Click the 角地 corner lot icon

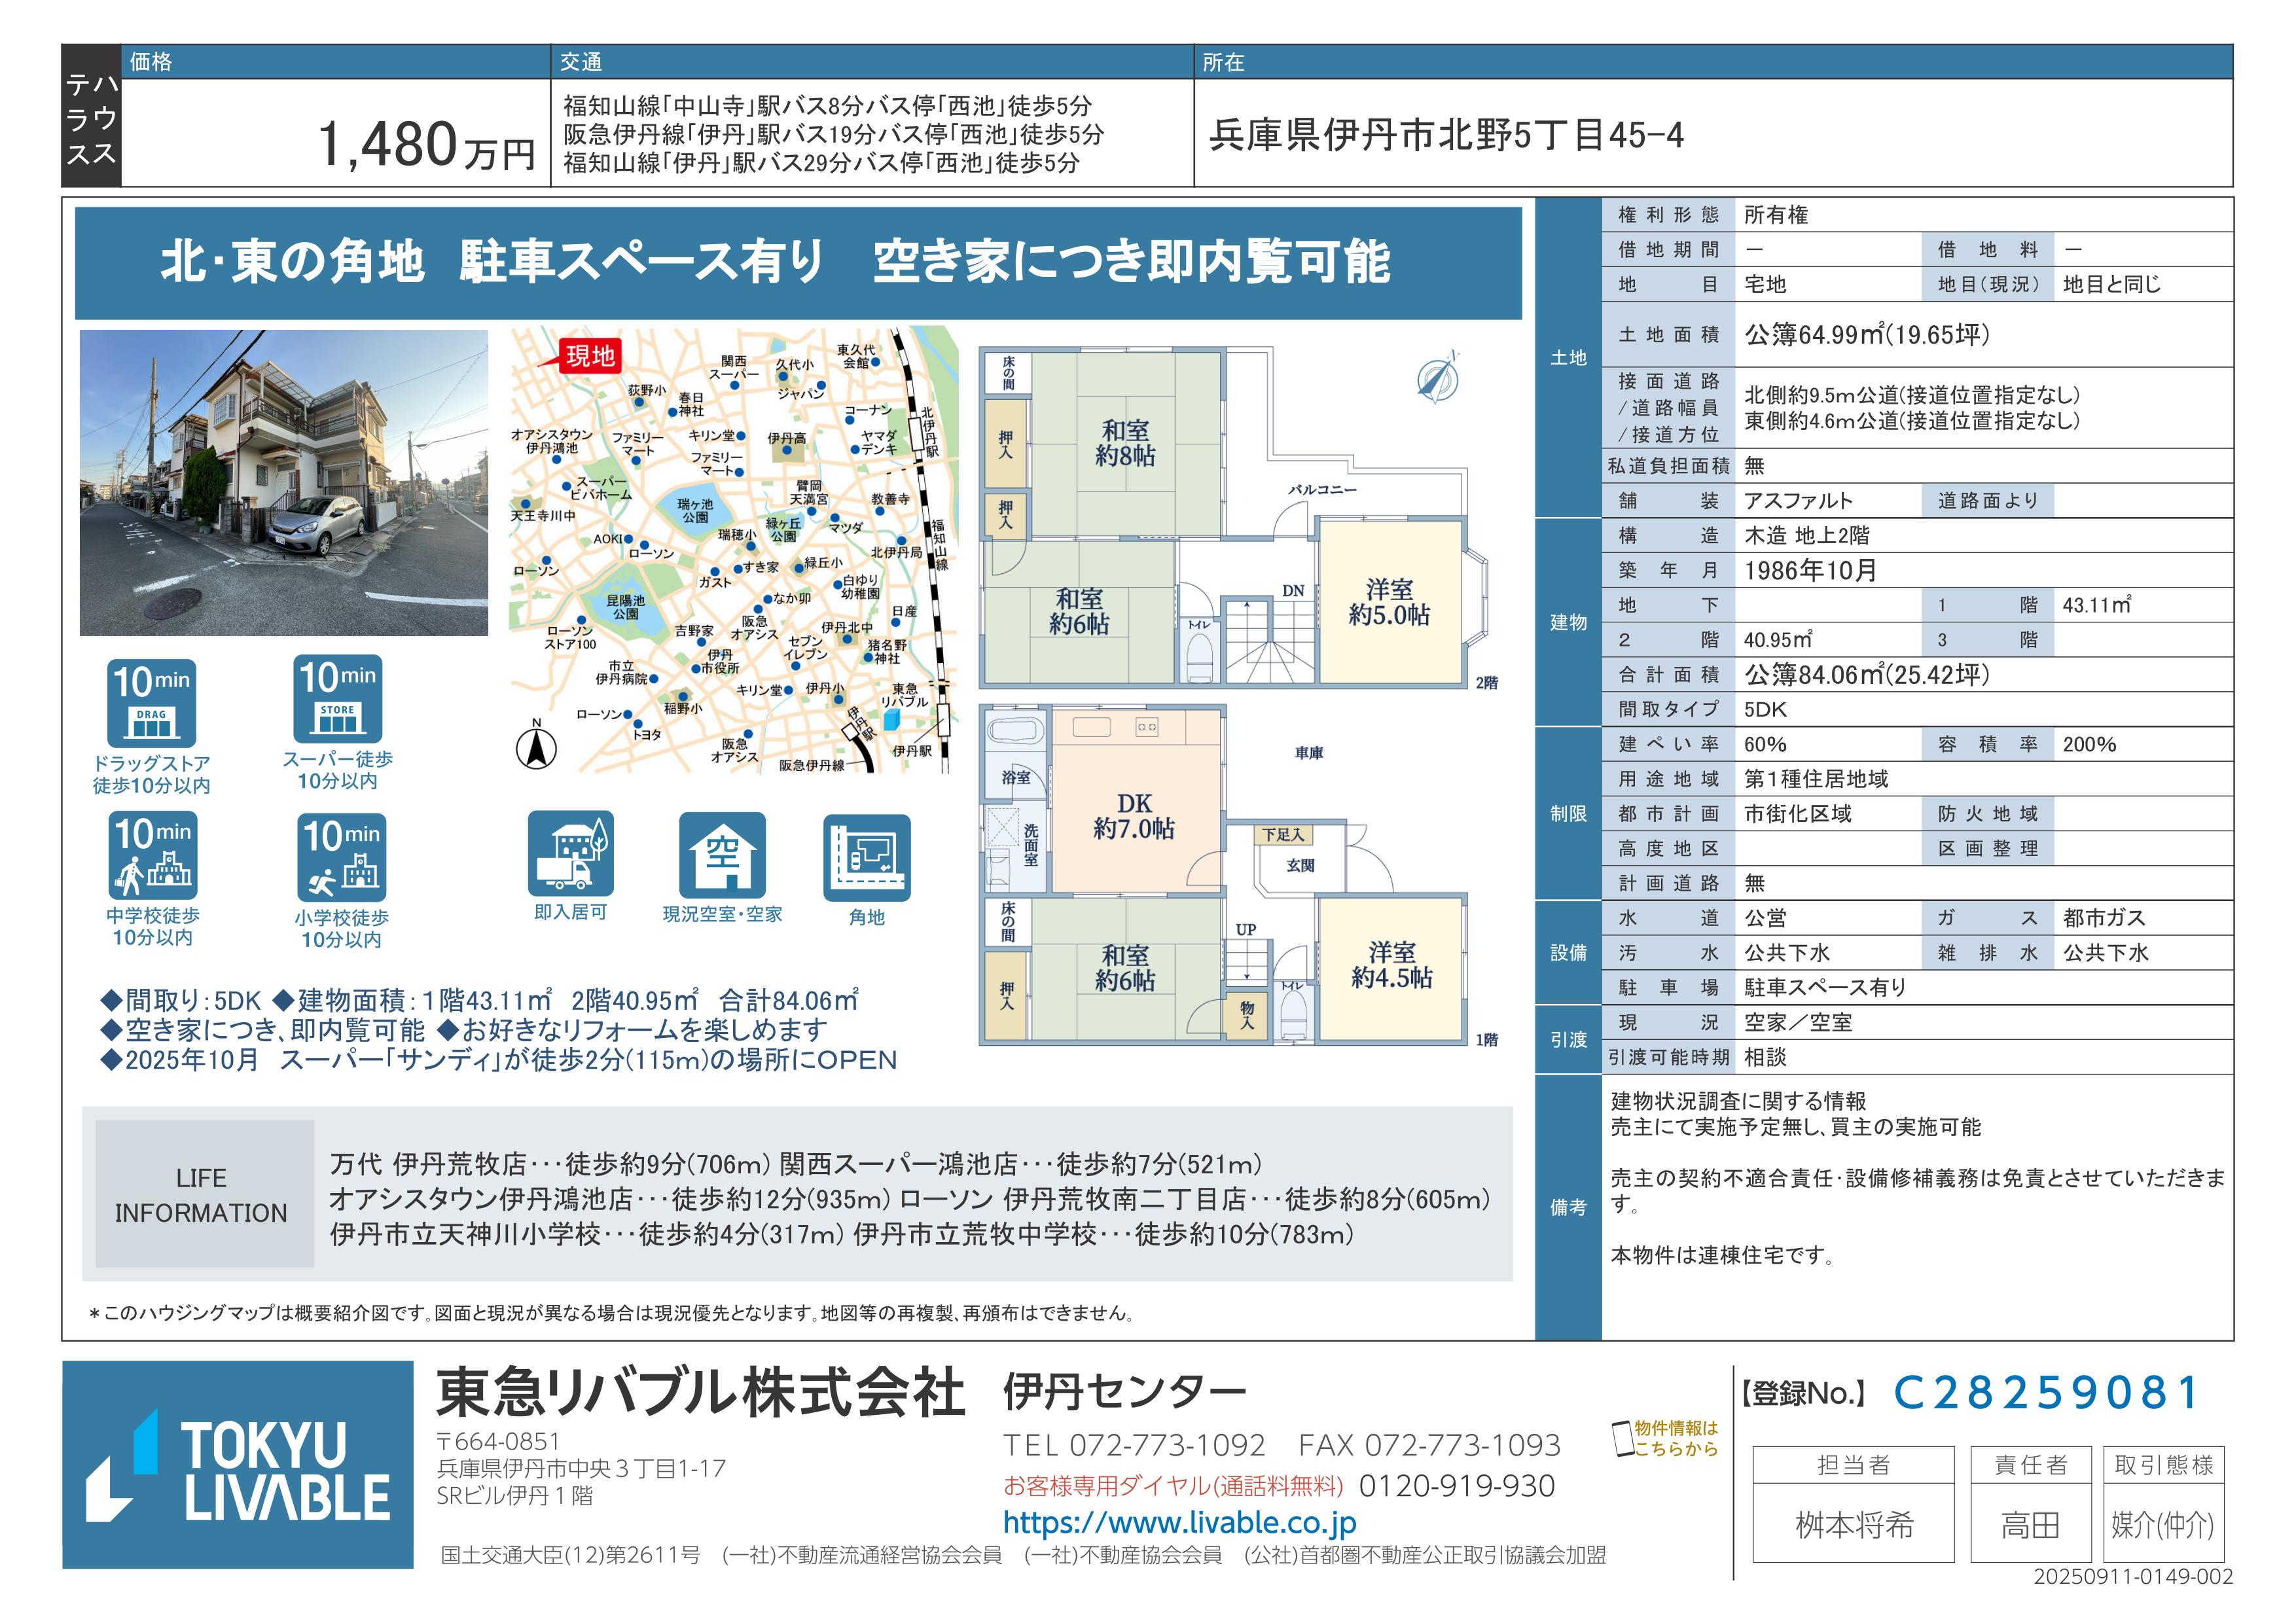[867, 857]
